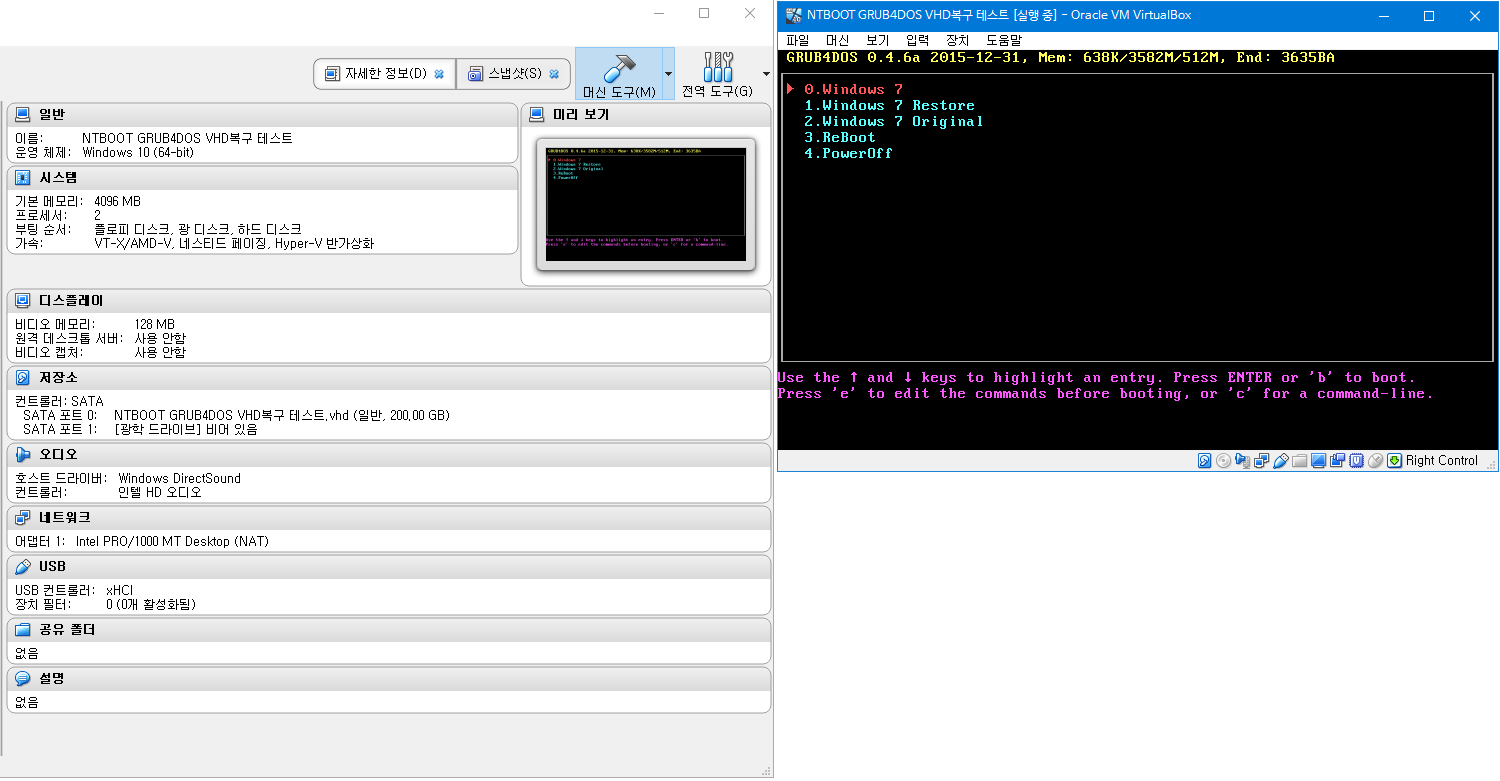Click the 시스템 section chip icon
1500x781 pixels.
click(x=23, y=178)
